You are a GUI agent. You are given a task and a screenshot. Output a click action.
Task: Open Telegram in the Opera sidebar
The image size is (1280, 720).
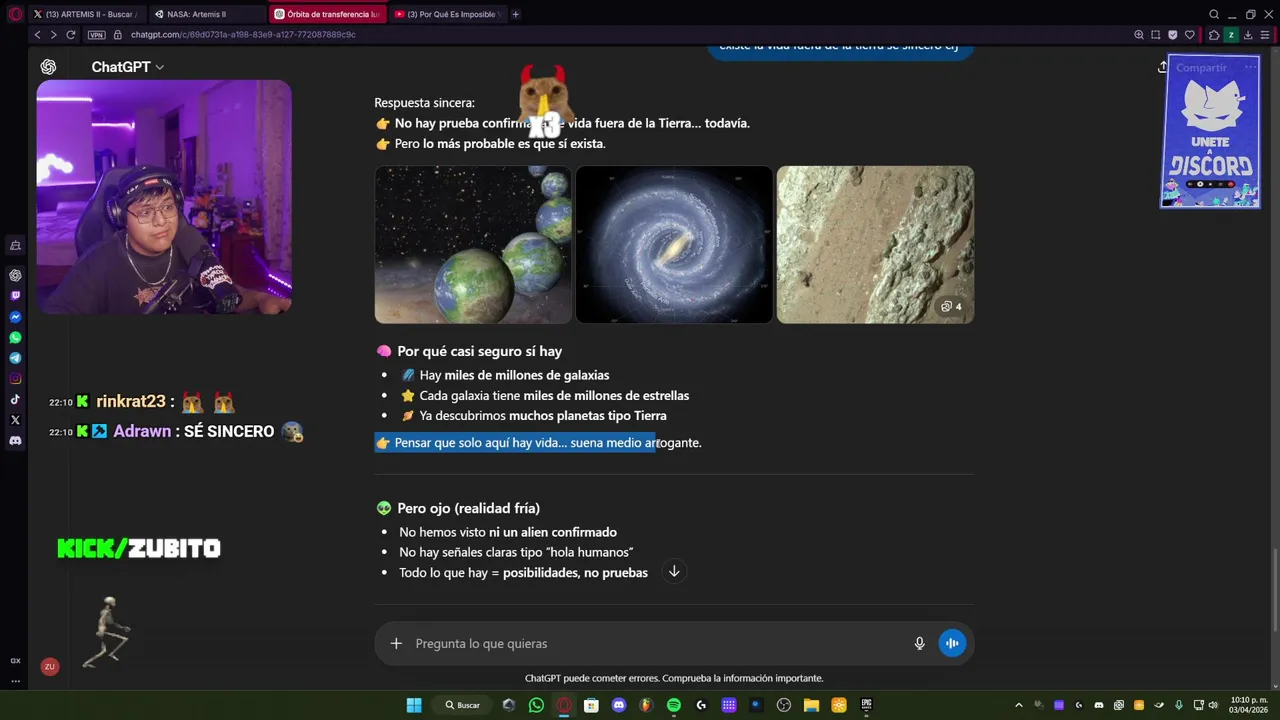tap(15, 358)
